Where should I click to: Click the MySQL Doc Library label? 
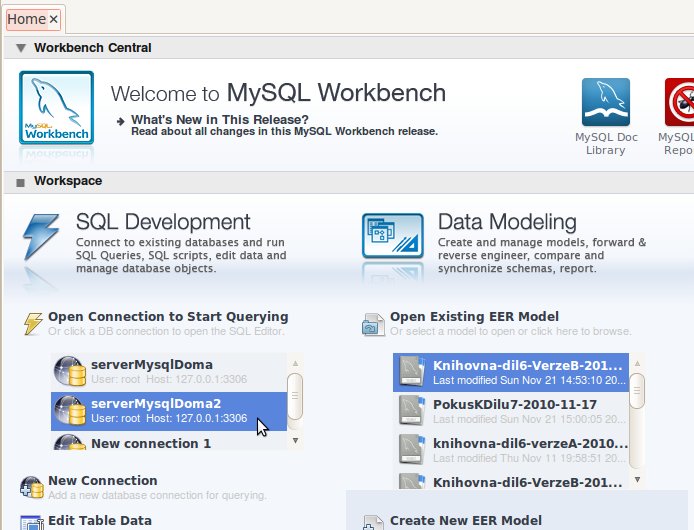click(x=606, y=143)
